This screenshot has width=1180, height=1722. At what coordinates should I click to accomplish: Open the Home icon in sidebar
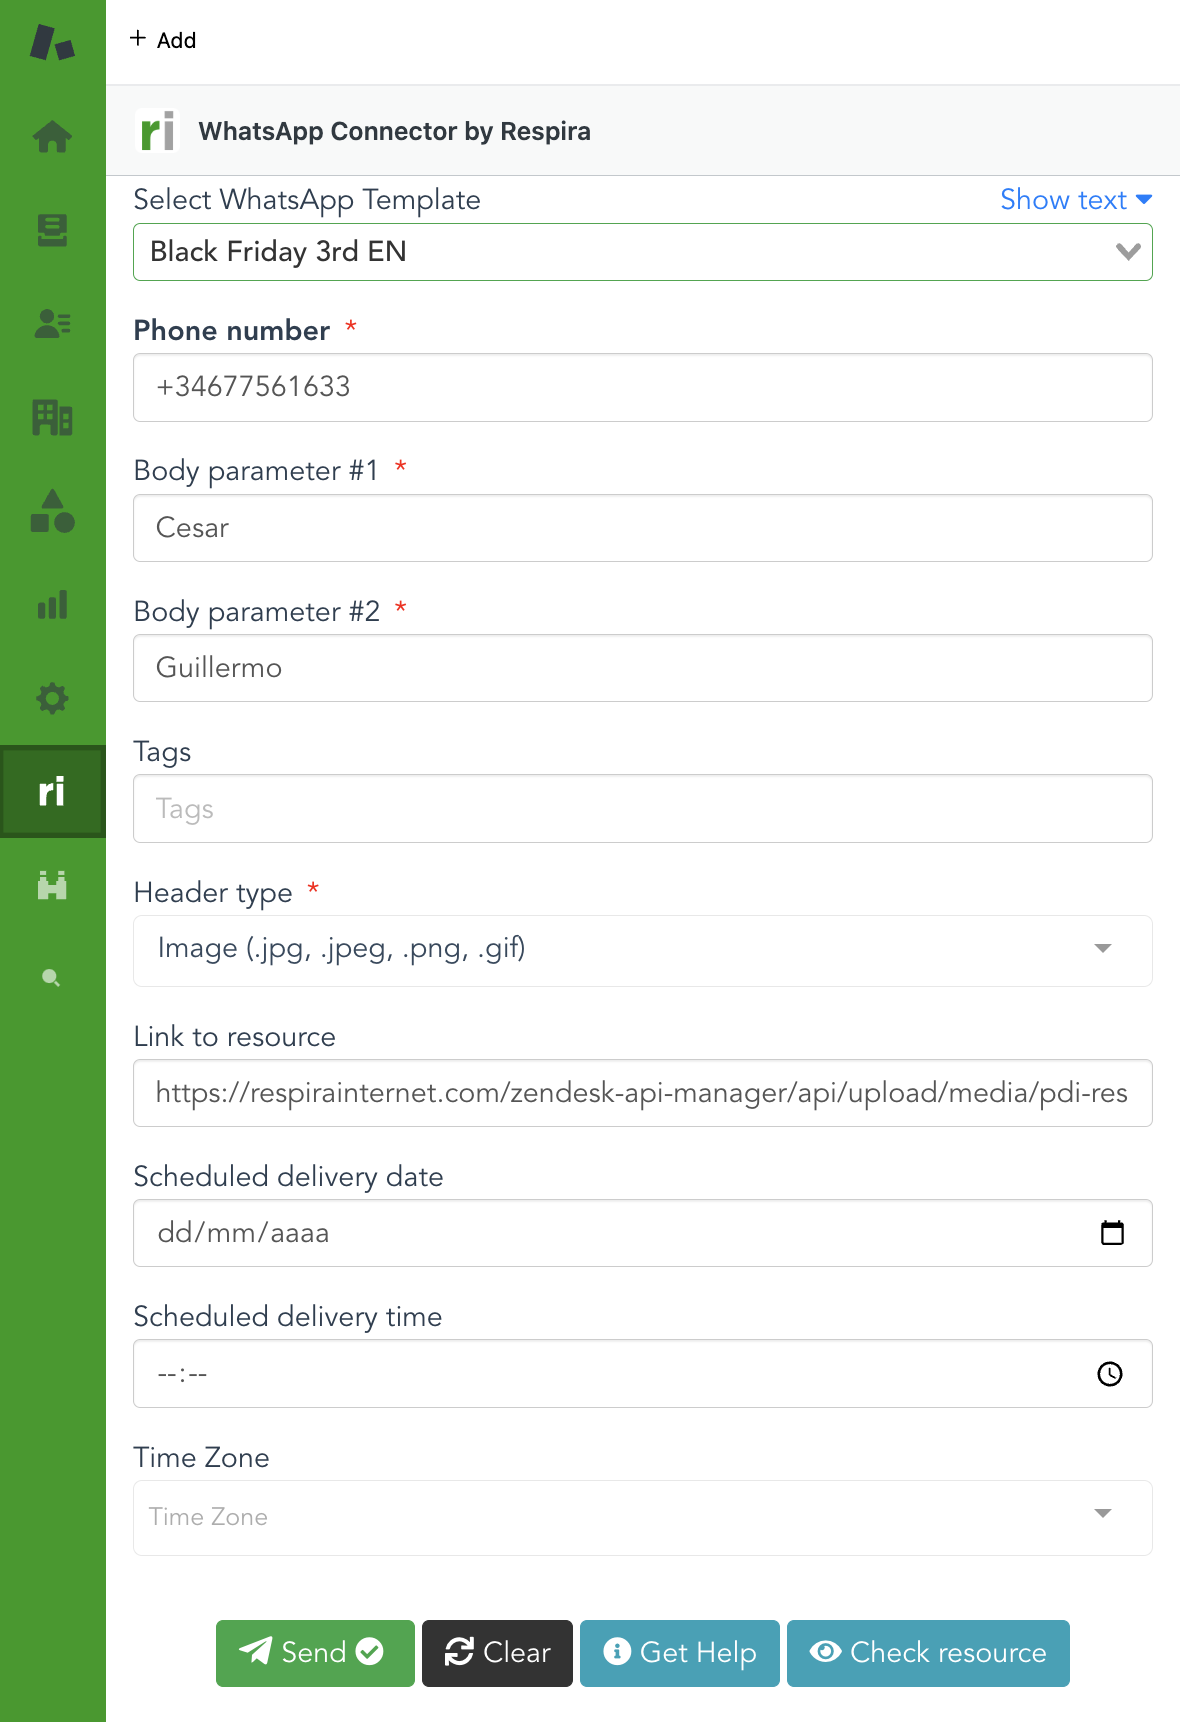pyautogui.click(x=52, y=136)
